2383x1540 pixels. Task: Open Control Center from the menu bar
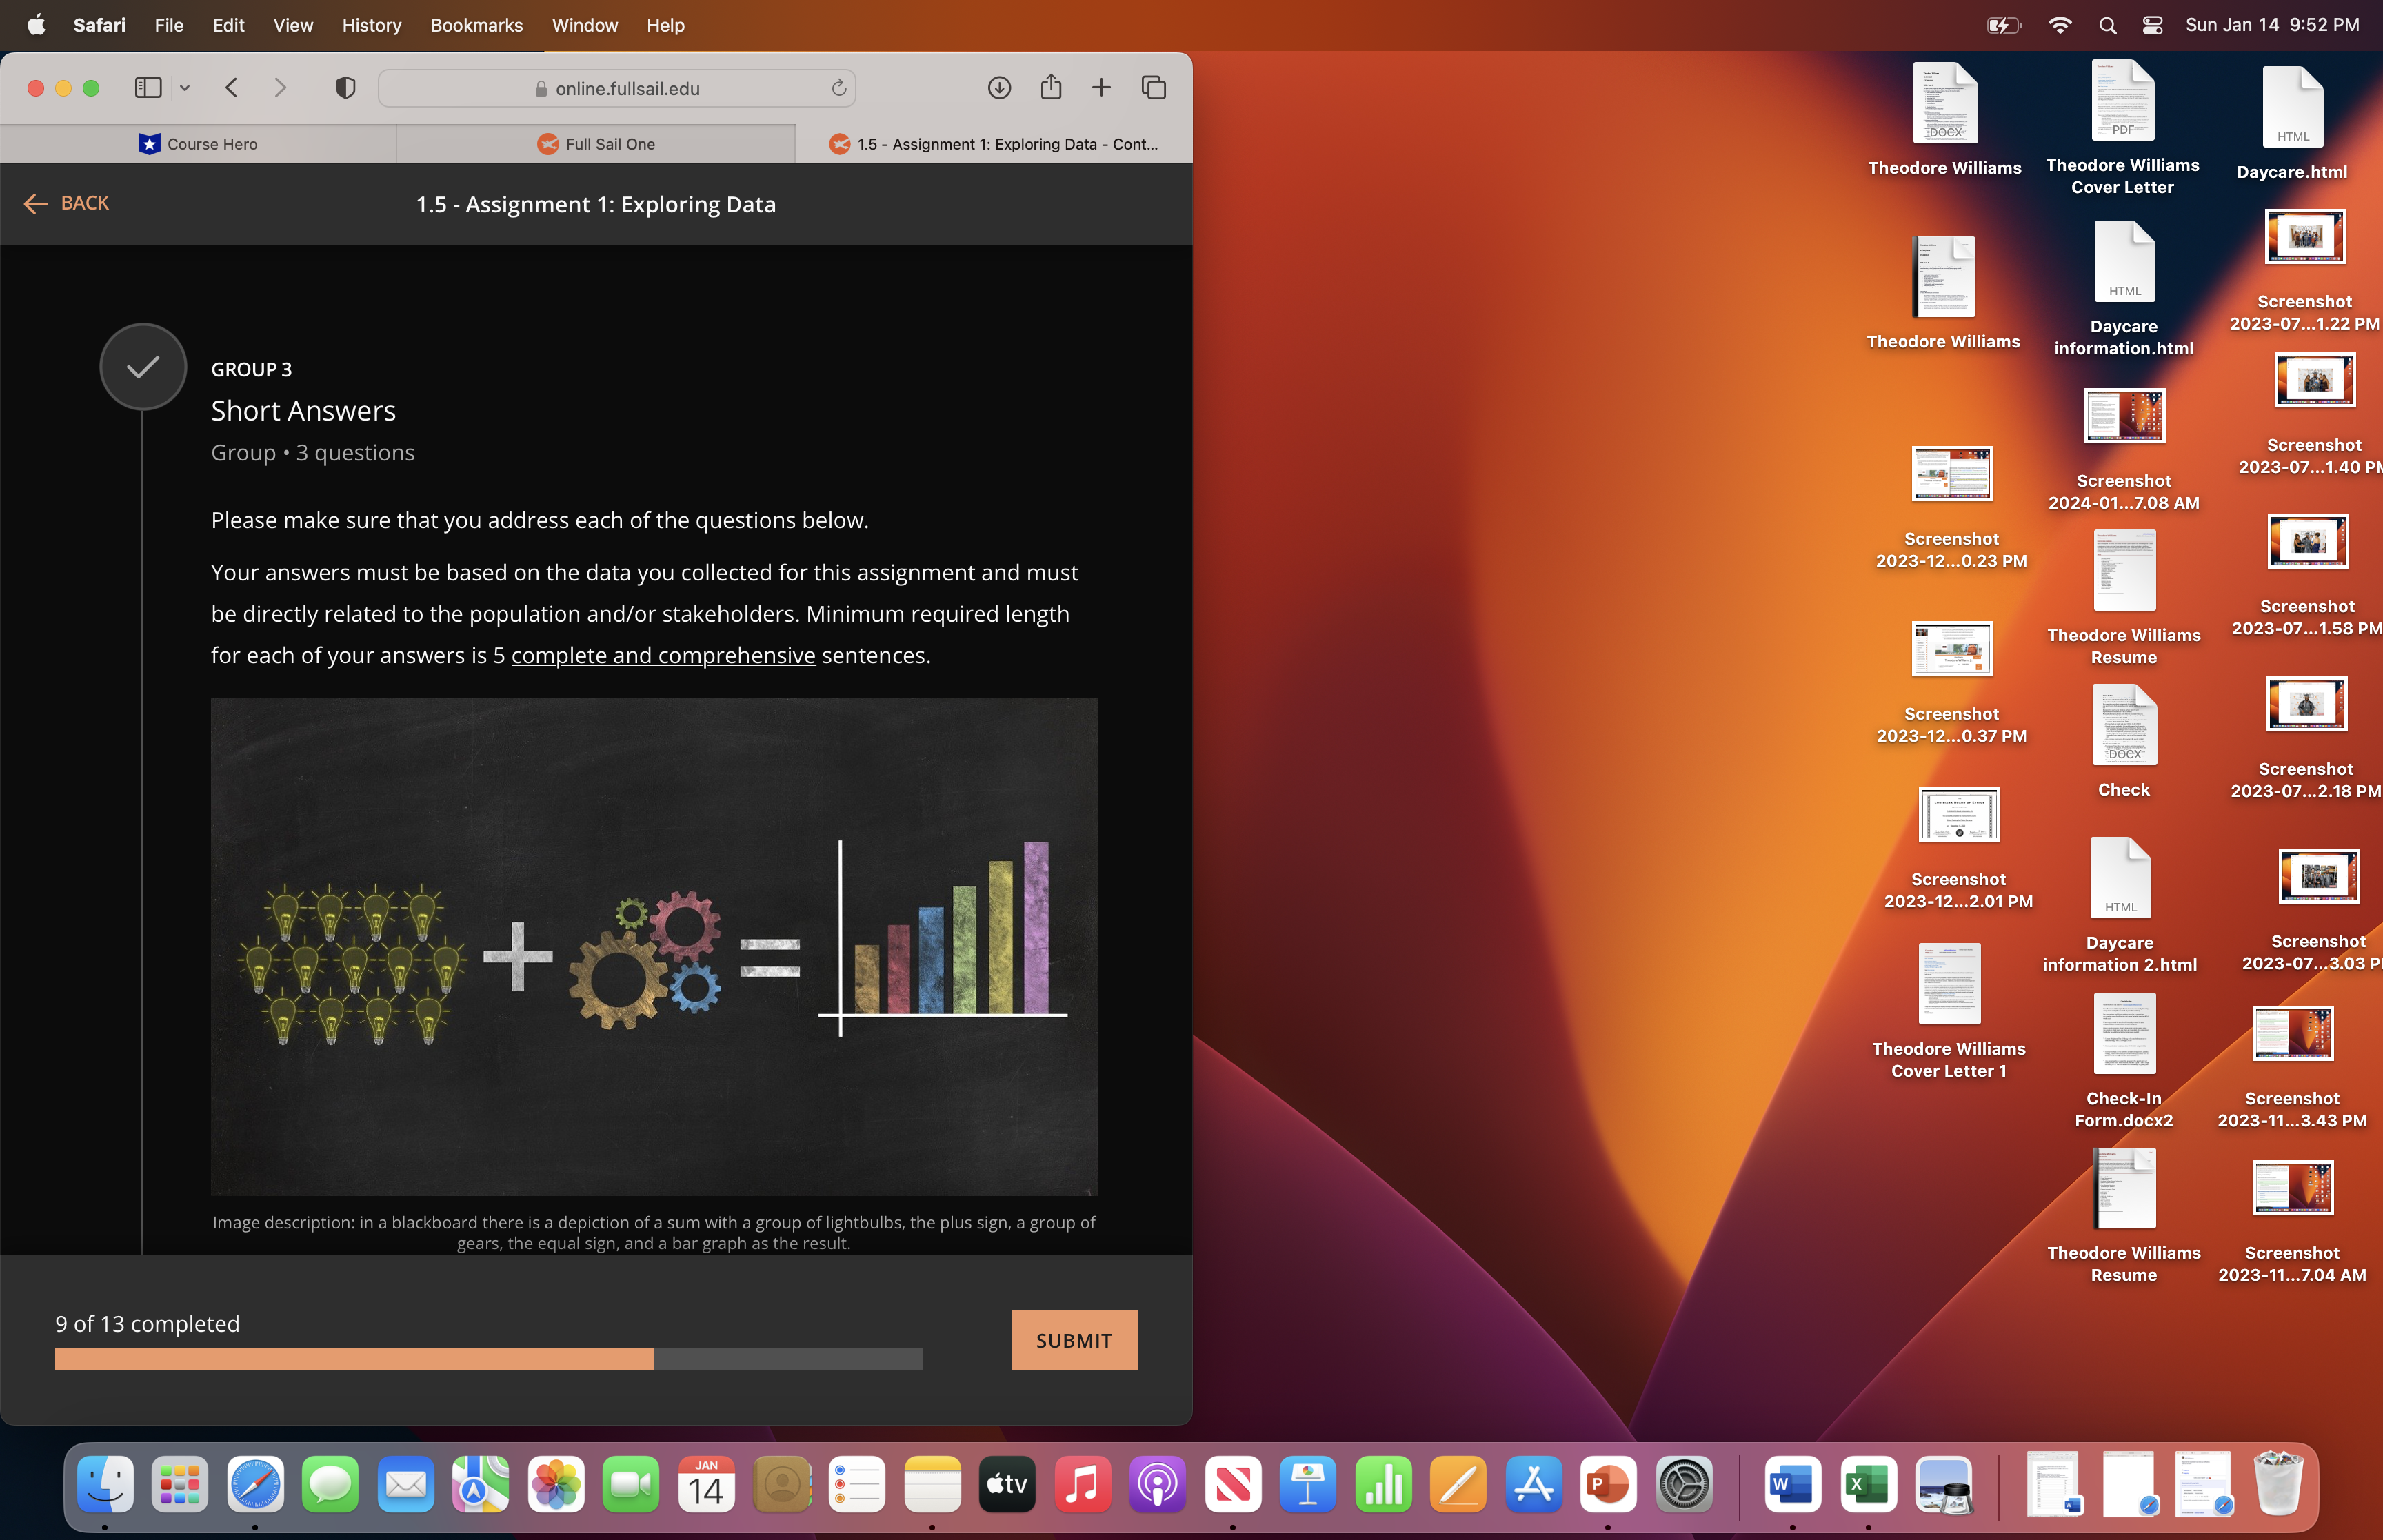point(2151,24)
